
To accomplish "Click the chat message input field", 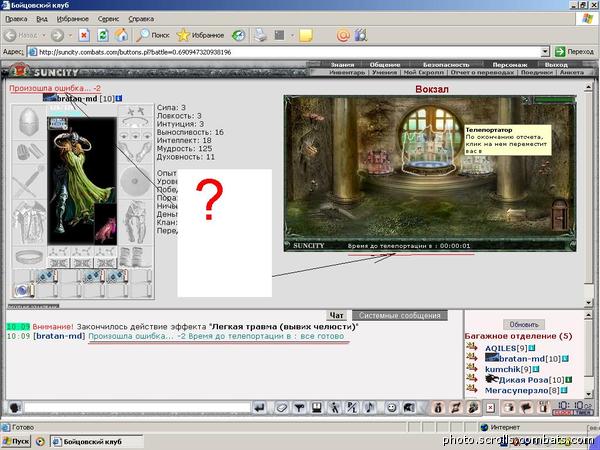I will tap(137, 408).
